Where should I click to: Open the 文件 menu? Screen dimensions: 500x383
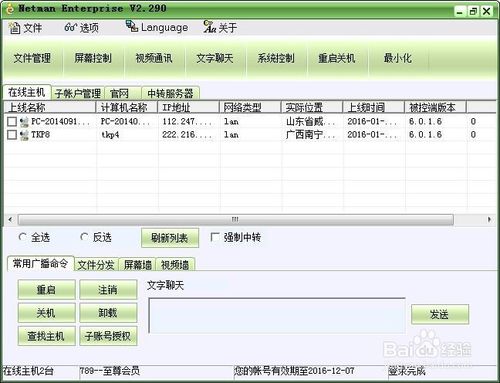pyautogui.click(x=25, y=28)
